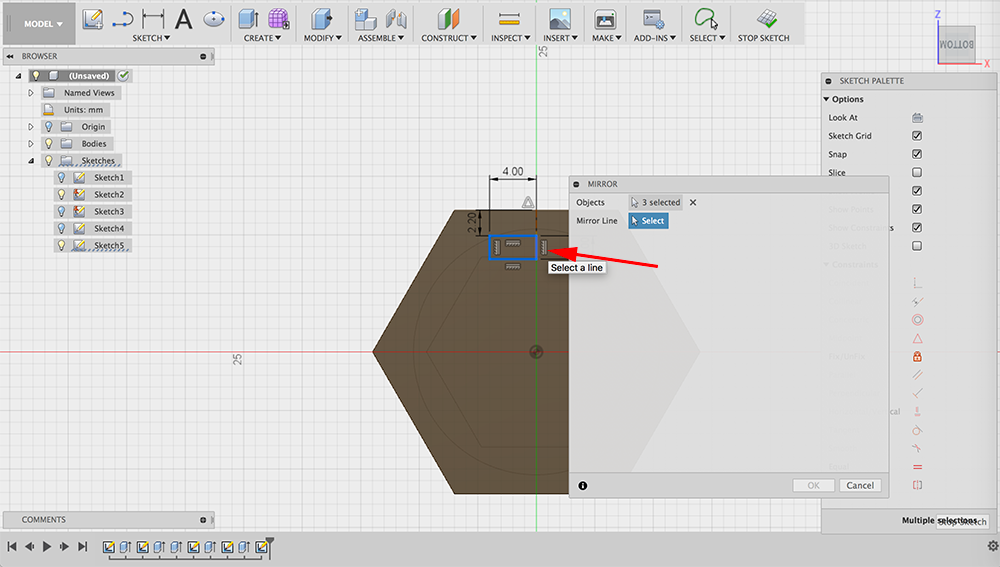This screenshot has width=1000, height=567.
Task: Select the Press Pull icon in Modify
Action: tap(322, 19)
